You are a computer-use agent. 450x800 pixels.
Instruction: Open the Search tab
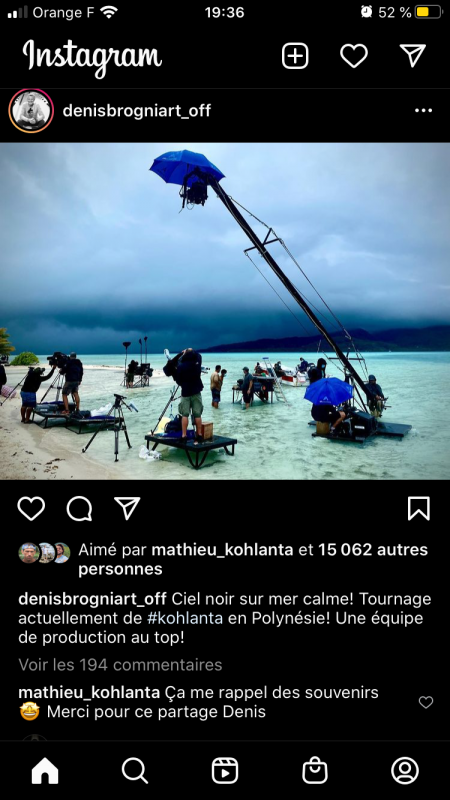(135, 770)
